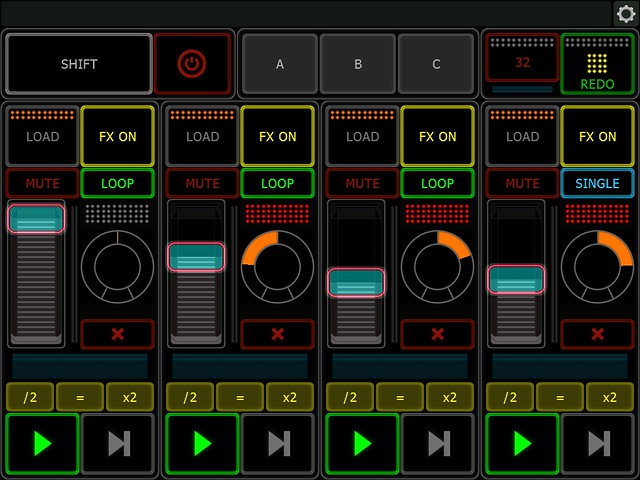Reset loop length with = on first track
Screen dimensions: 640x480
(80, 397)
